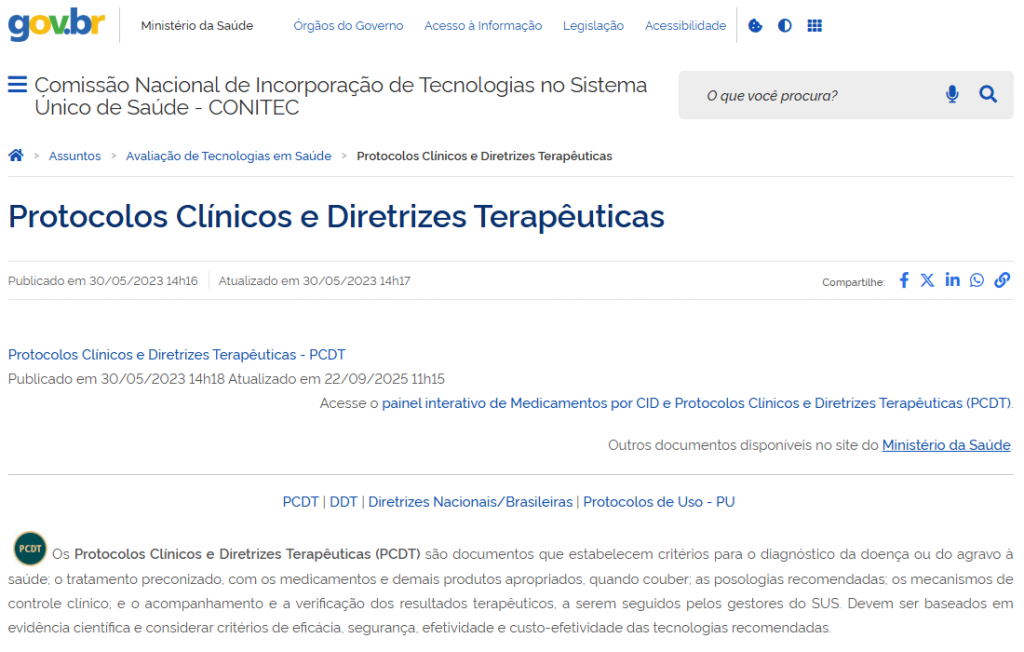Start voice search with microphone icon
This screenshot has height=652, width=1024.
coord(952,95)
